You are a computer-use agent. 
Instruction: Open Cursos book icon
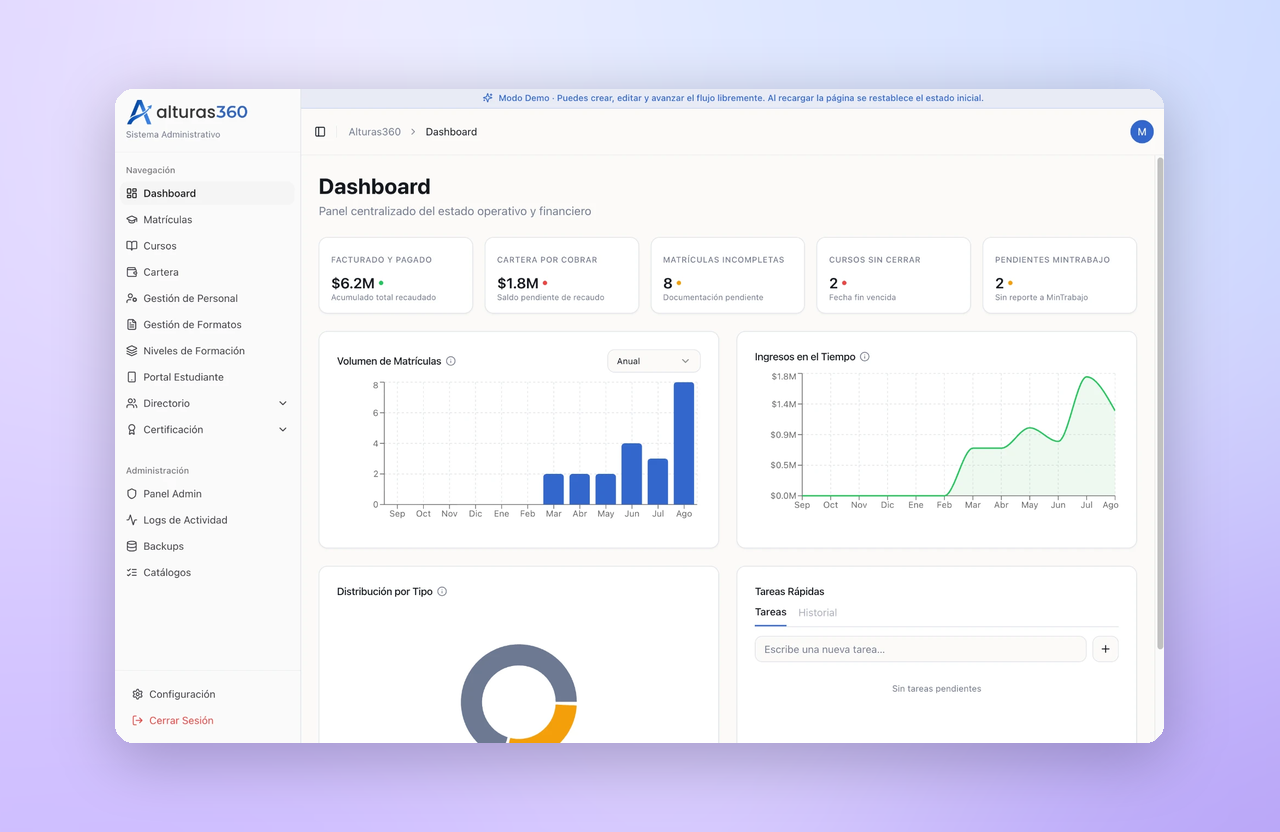pos(132,246)
